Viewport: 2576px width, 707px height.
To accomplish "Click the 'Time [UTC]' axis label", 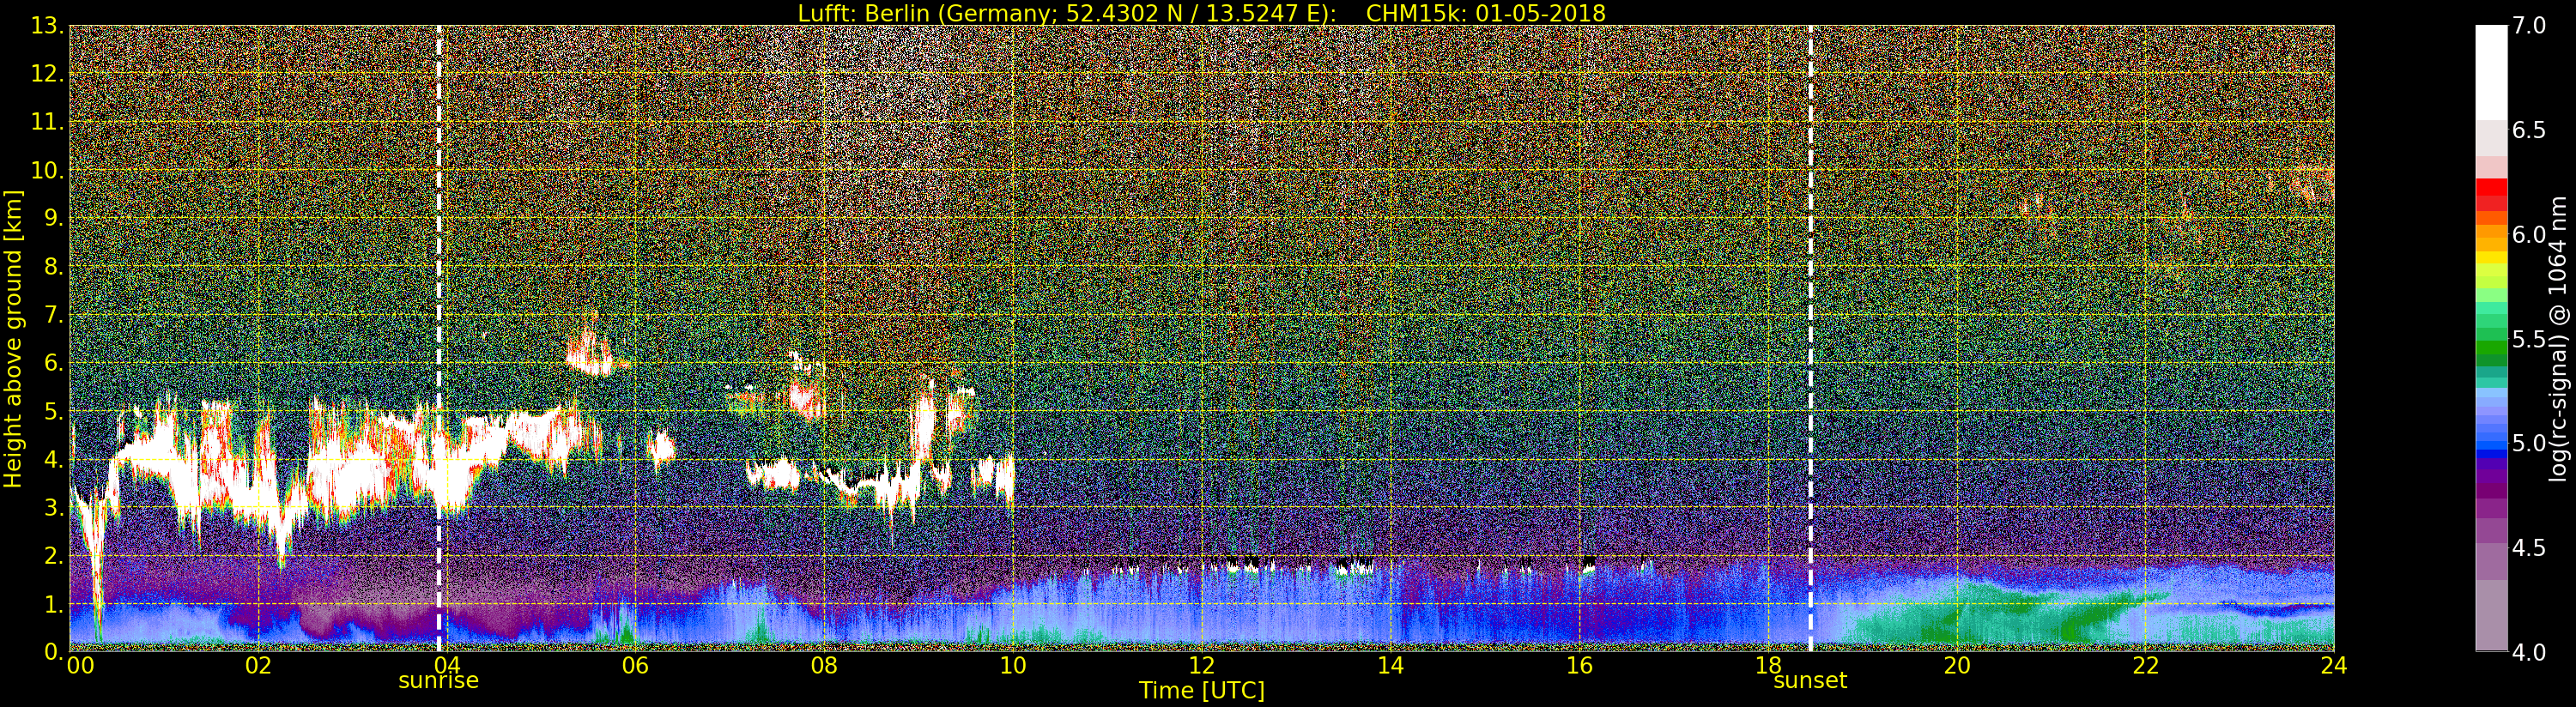I will coord(1201,690).
